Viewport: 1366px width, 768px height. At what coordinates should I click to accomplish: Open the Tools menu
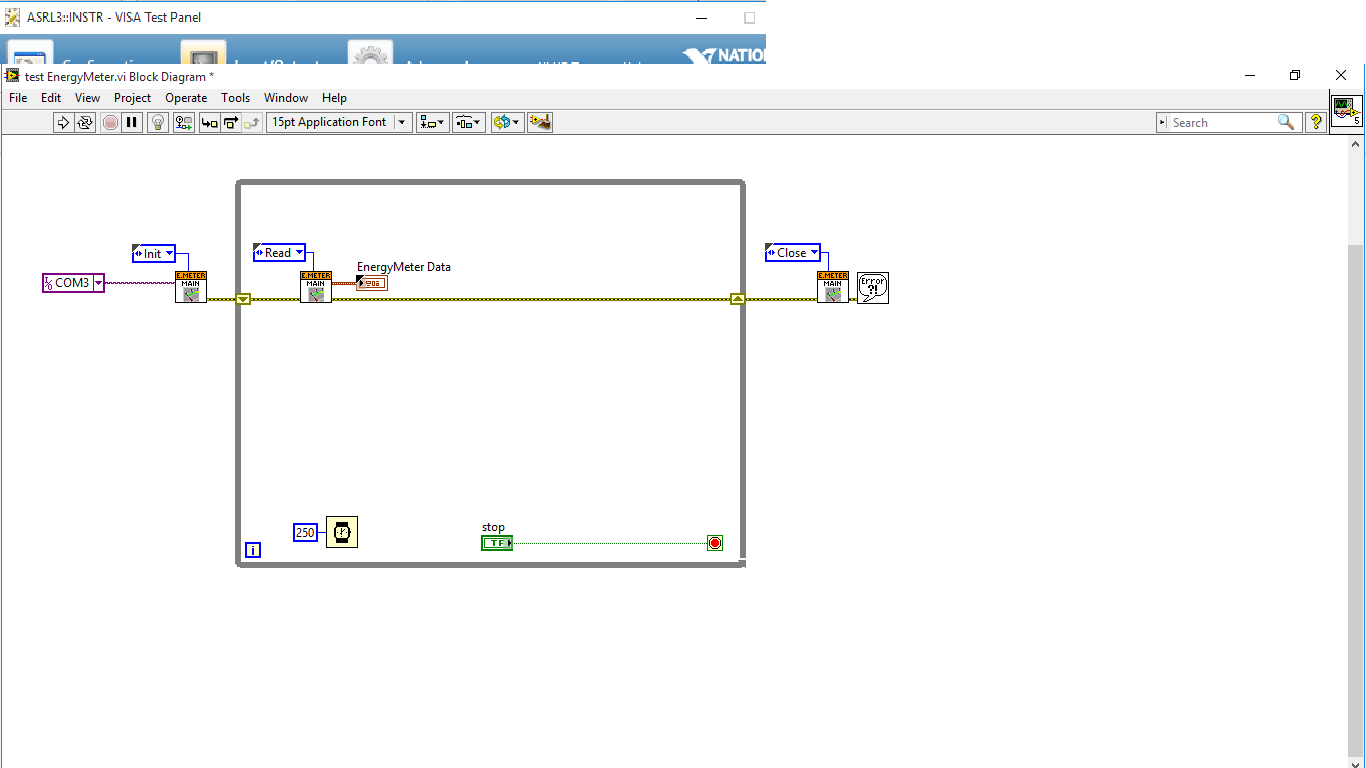pos(236,98)
